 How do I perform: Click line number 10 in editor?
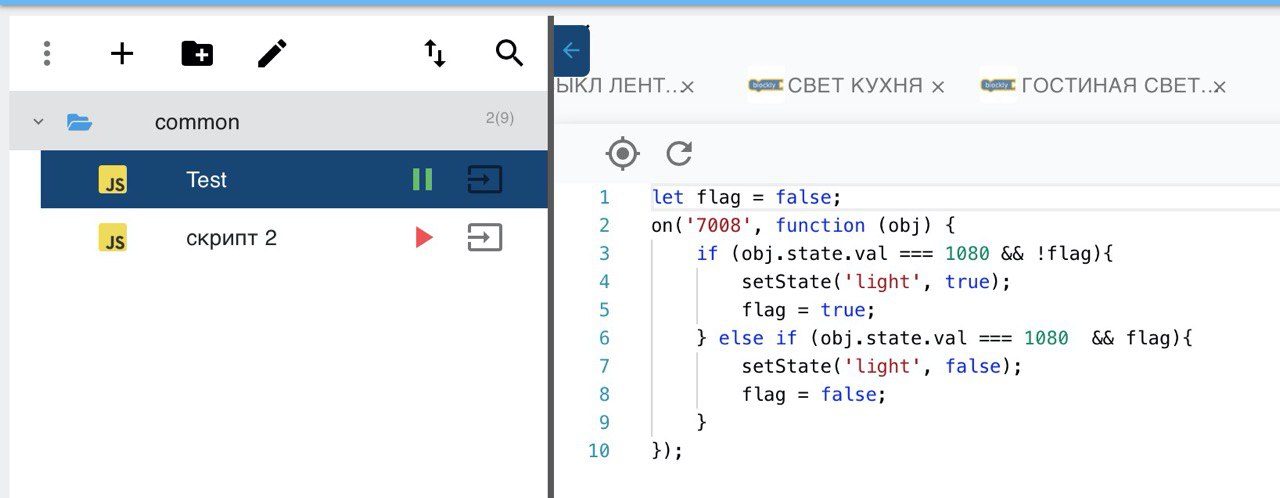pyautogui.click(x=598, y=450)
